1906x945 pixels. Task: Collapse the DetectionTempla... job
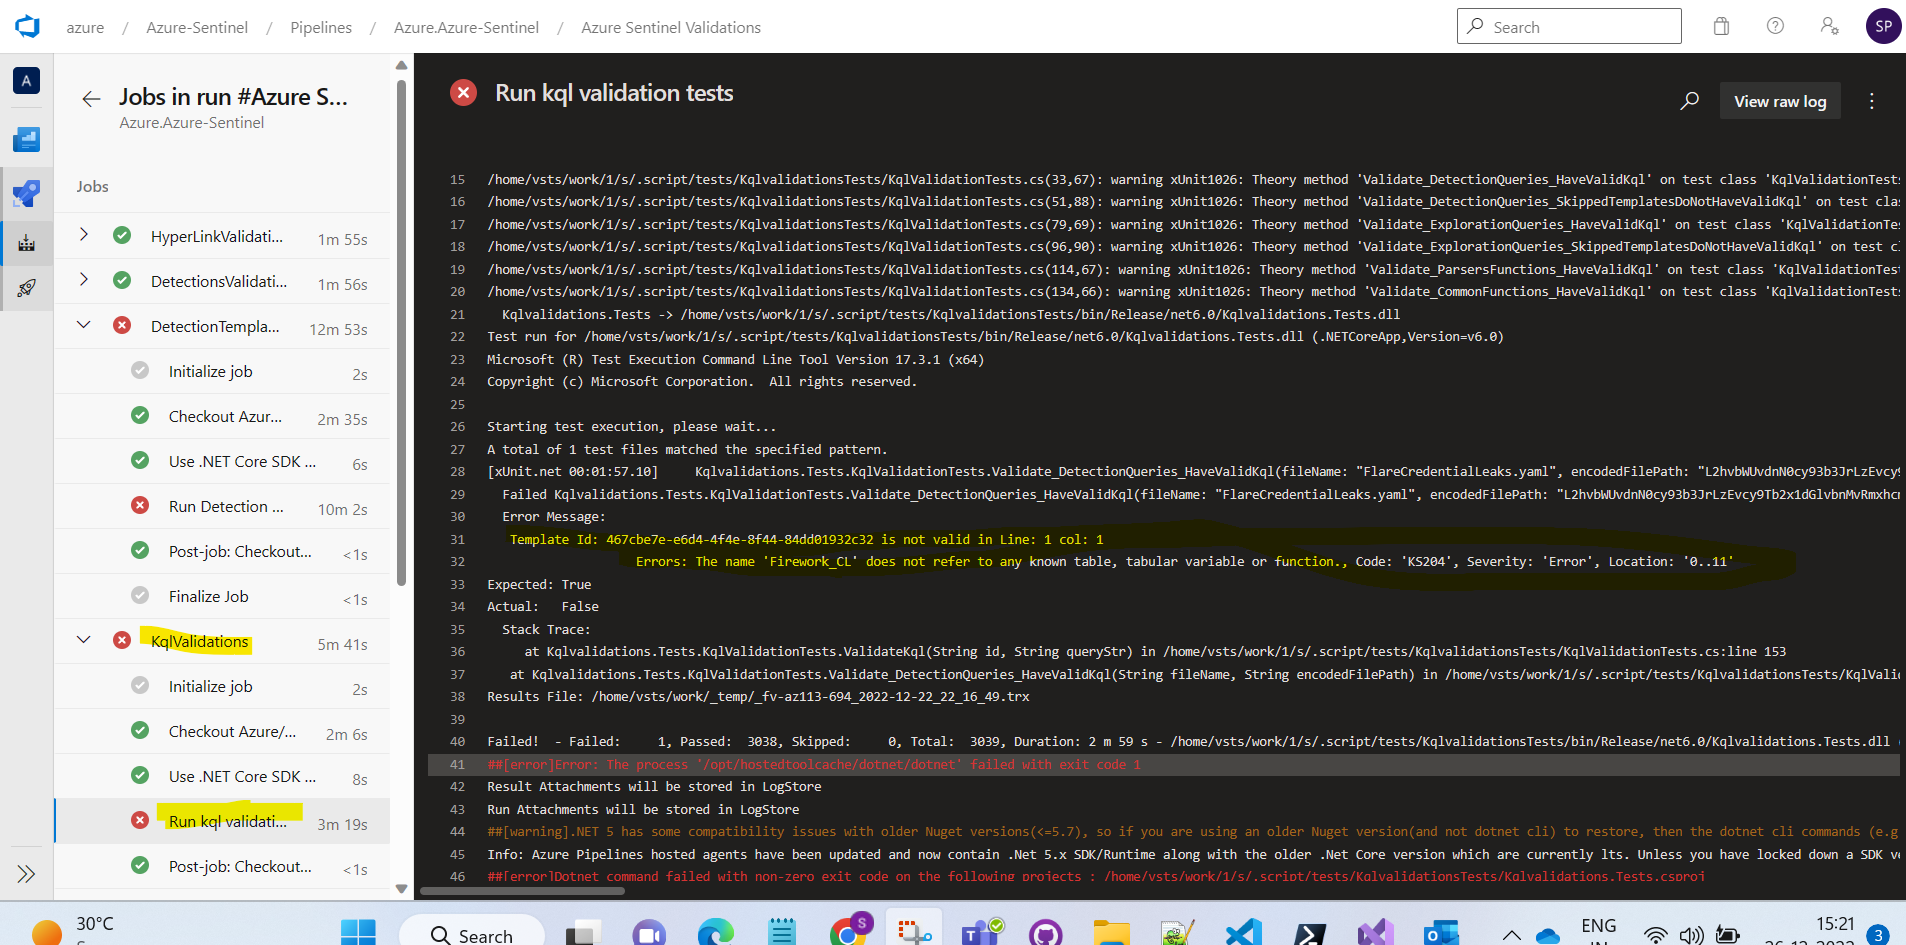pos(84,325)
